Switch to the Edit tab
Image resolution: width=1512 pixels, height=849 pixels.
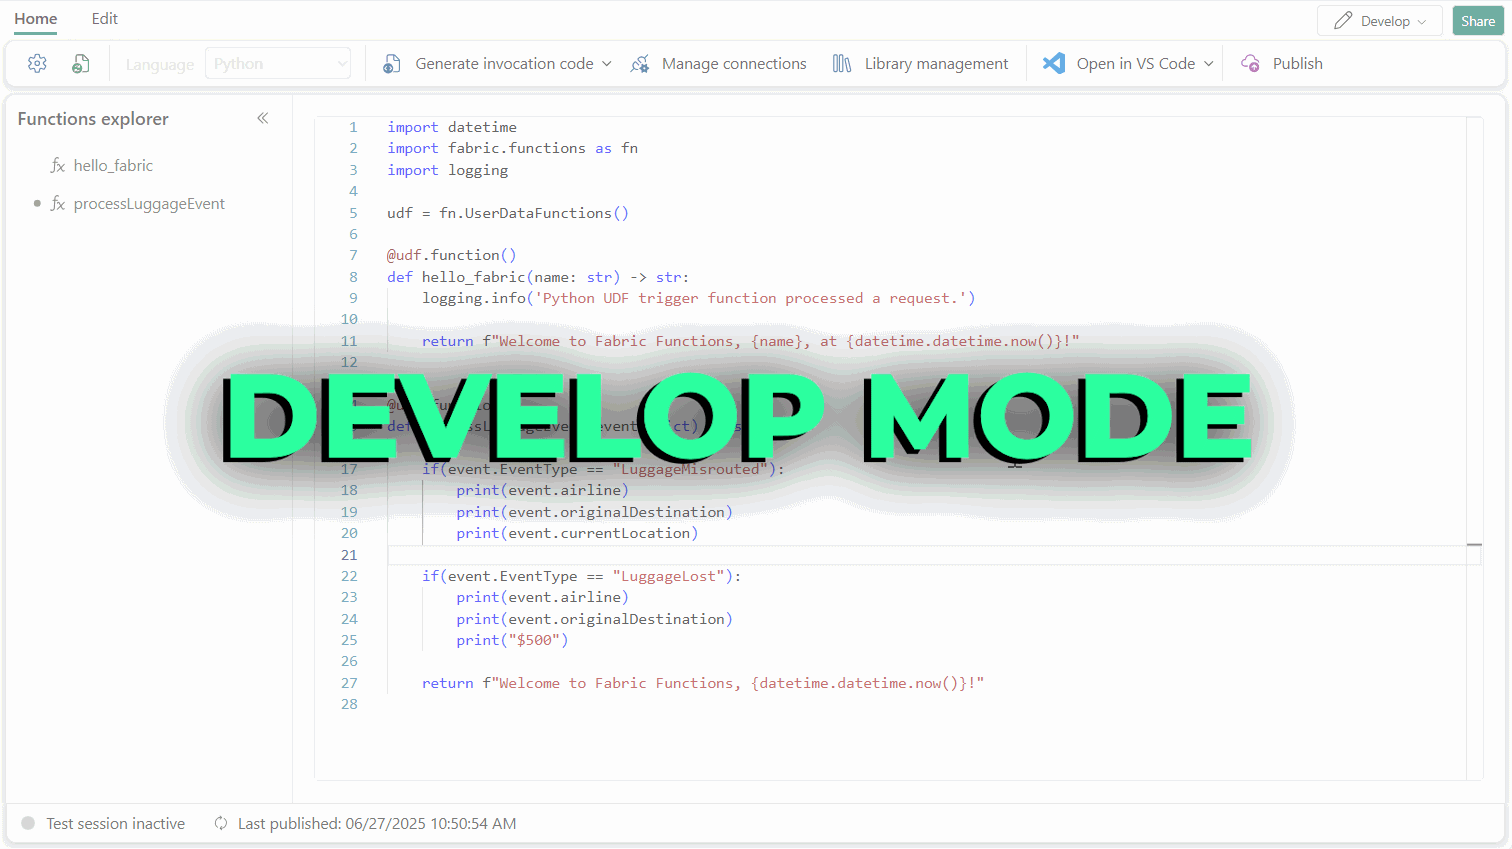click(x=105, y=19)
